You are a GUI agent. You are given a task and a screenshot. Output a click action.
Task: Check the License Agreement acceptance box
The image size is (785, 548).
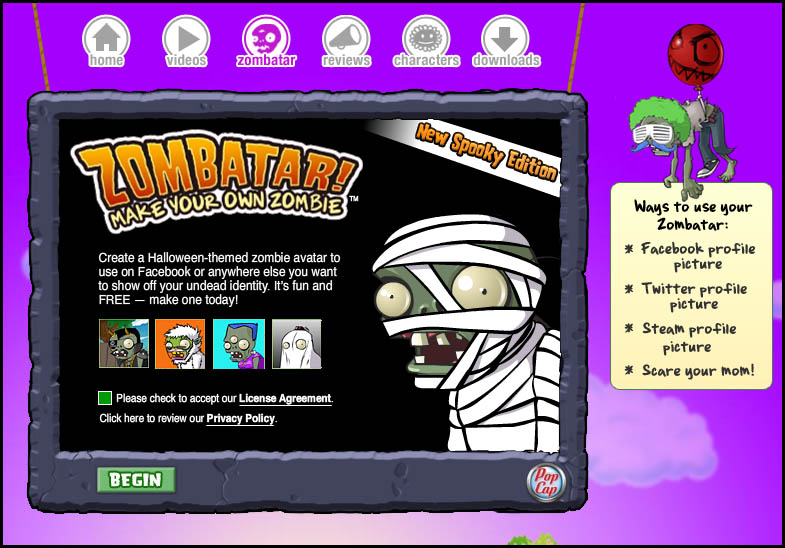[x=105, y=398]
